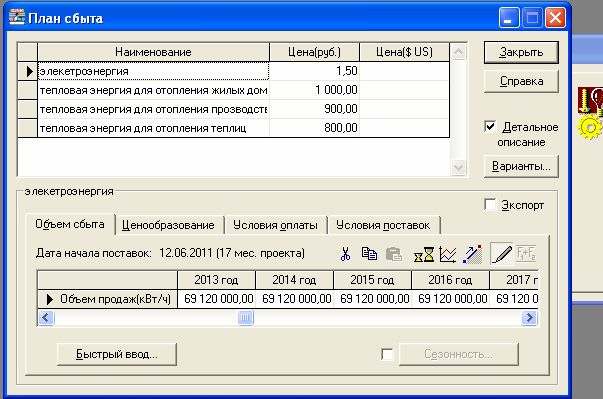Click the price cell 900,00
Image resolution: width=603 pixels, height=399 pixels.
coord(314,109)
